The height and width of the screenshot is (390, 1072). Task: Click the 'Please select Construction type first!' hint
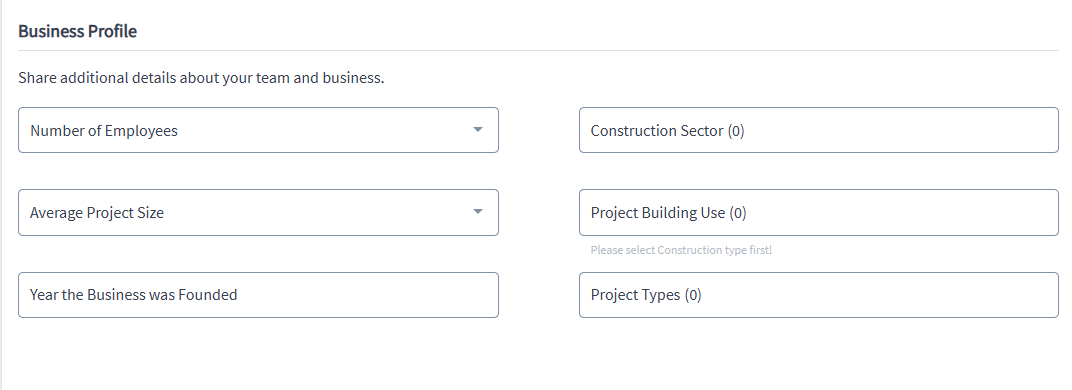coord(681,250)
